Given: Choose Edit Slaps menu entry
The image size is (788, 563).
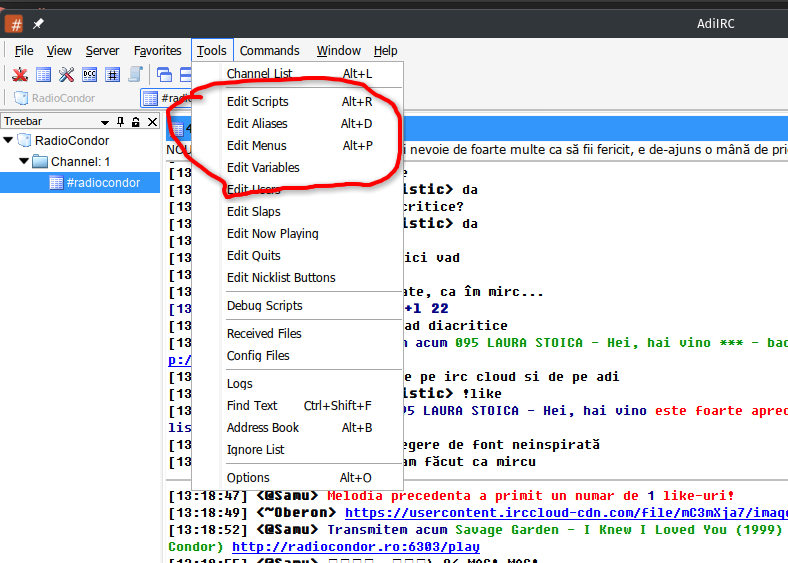Looking at the screenshot, I should click(298, 212).
